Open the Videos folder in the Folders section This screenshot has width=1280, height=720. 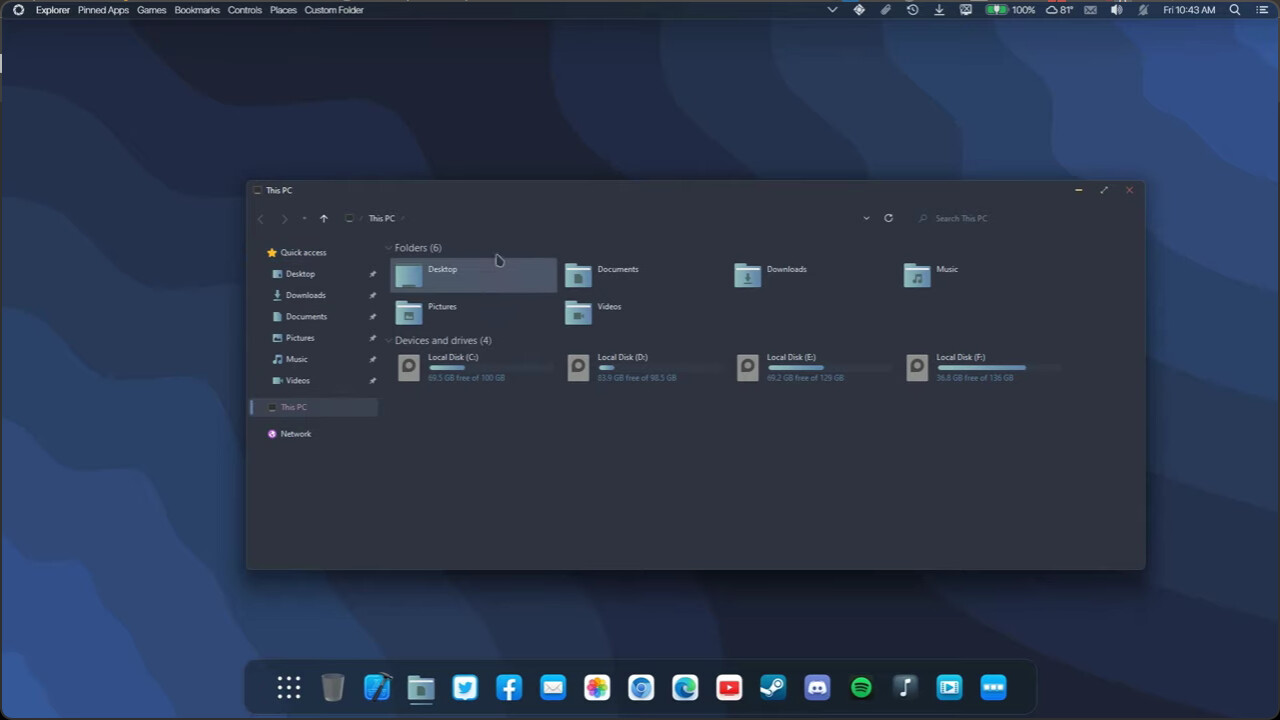(642, 312)
